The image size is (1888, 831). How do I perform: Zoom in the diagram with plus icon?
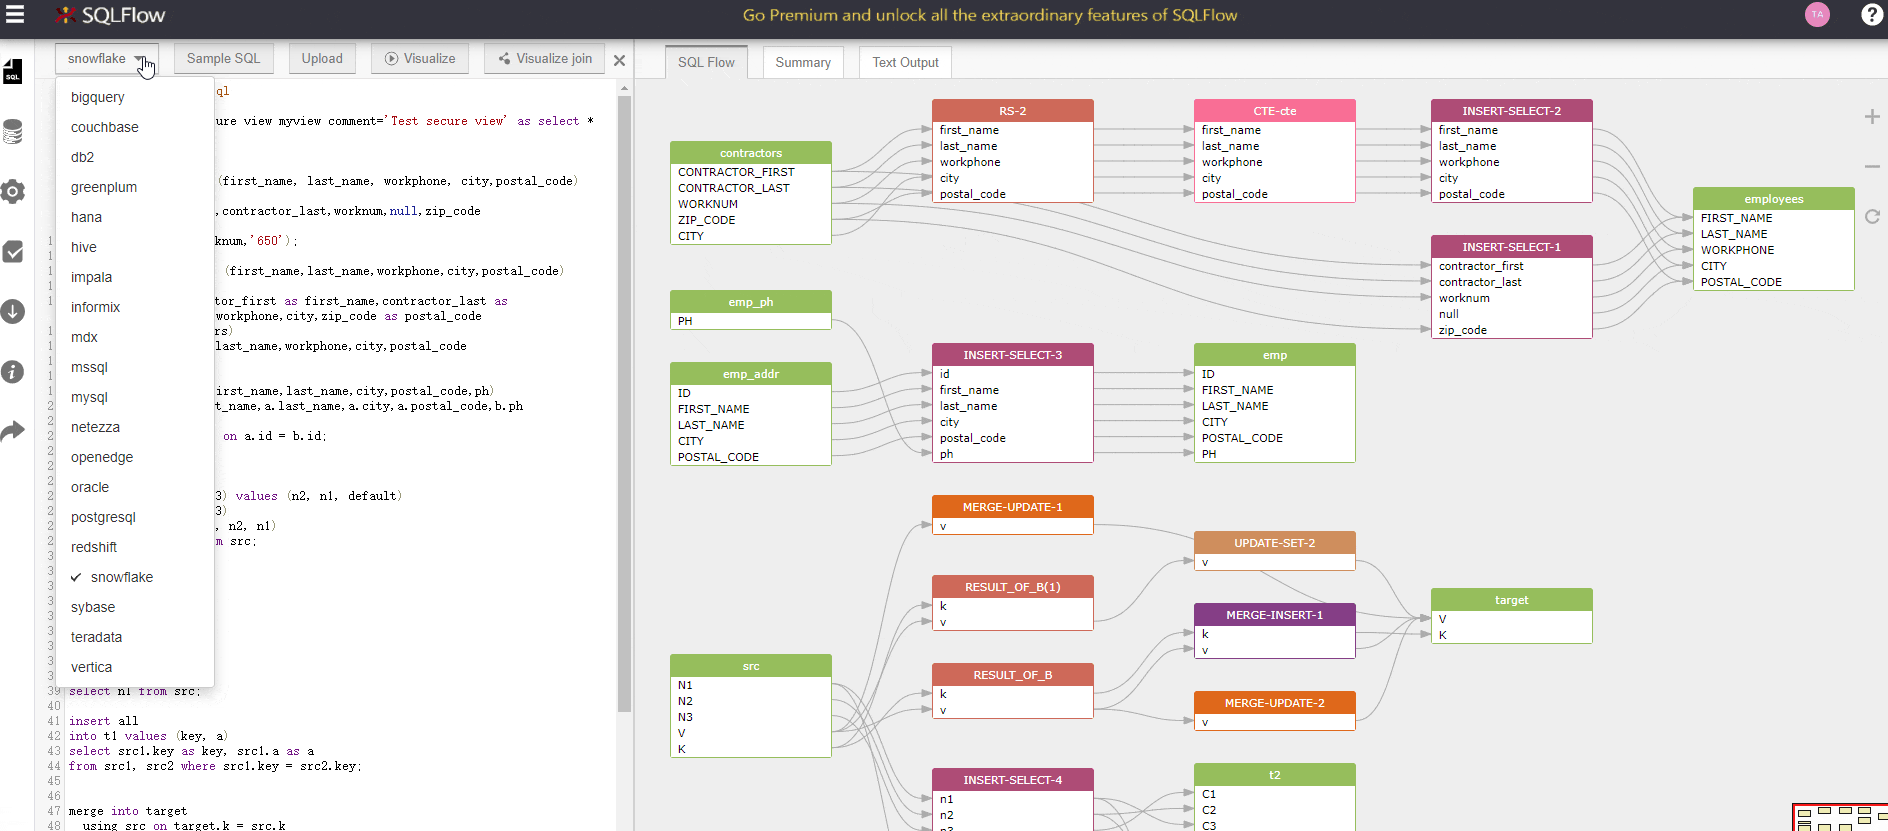(1872, 117)
